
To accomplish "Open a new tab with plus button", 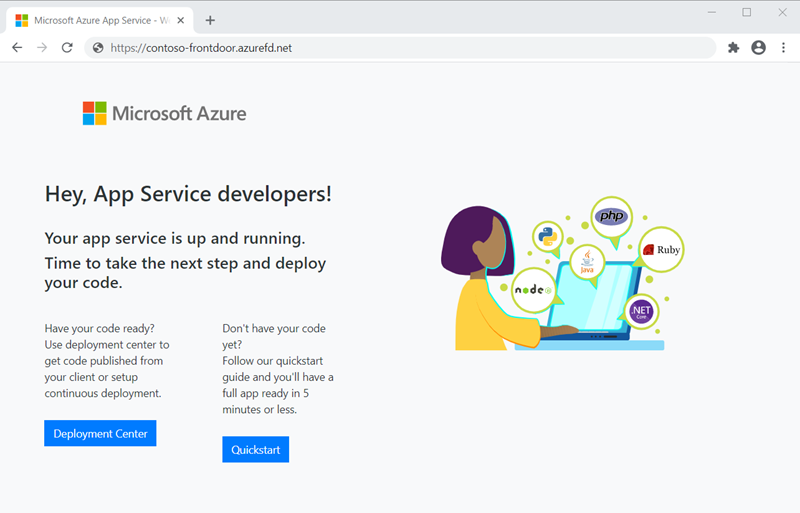I will pos(210,20).
